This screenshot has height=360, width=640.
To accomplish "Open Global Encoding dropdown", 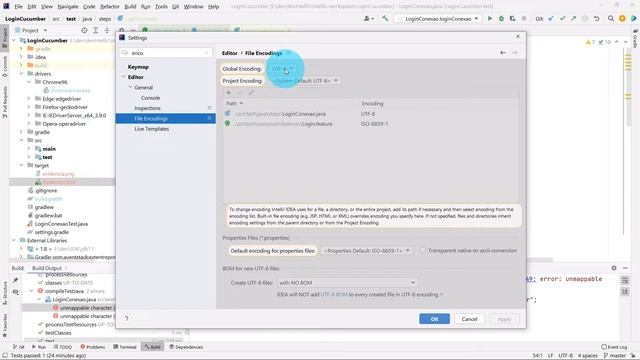I will click(282, 69).
